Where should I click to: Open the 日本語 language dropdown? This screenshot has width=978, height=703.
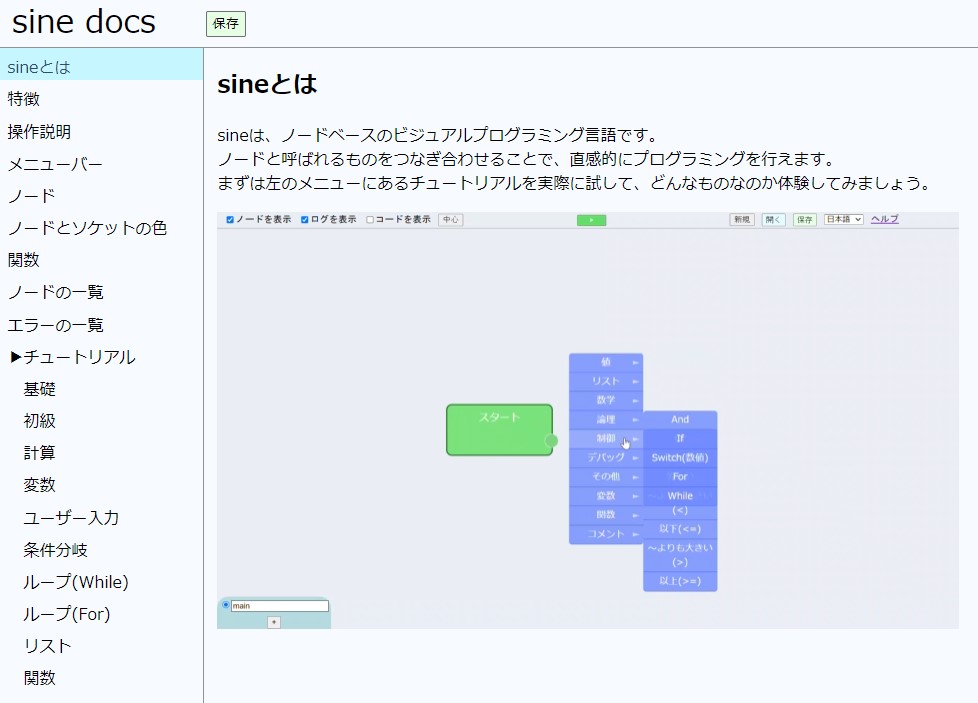coord(843,220)
